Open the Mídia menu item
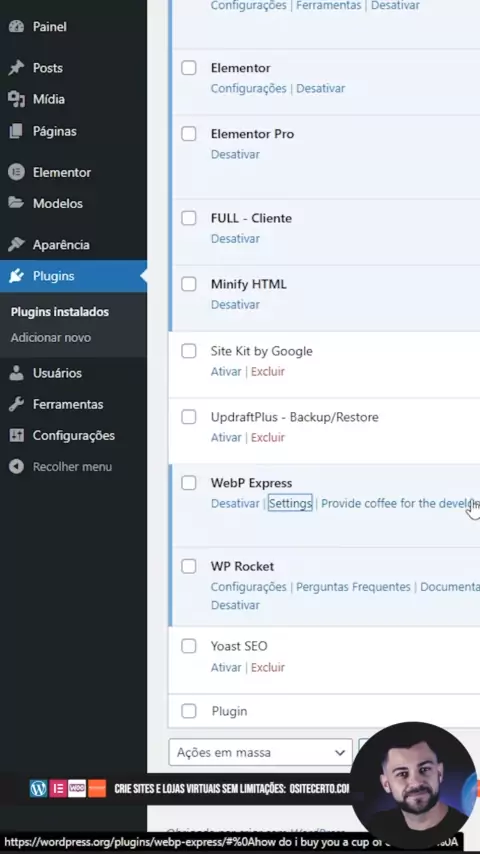 point(48,99)
